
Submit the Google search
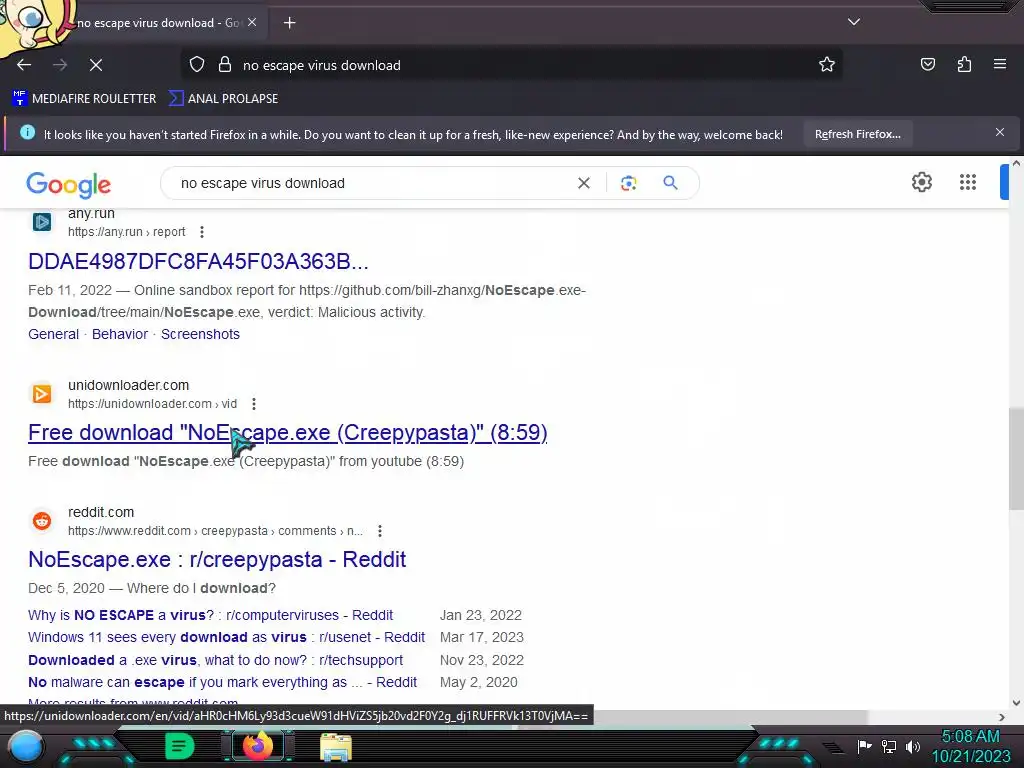(670, 183)
